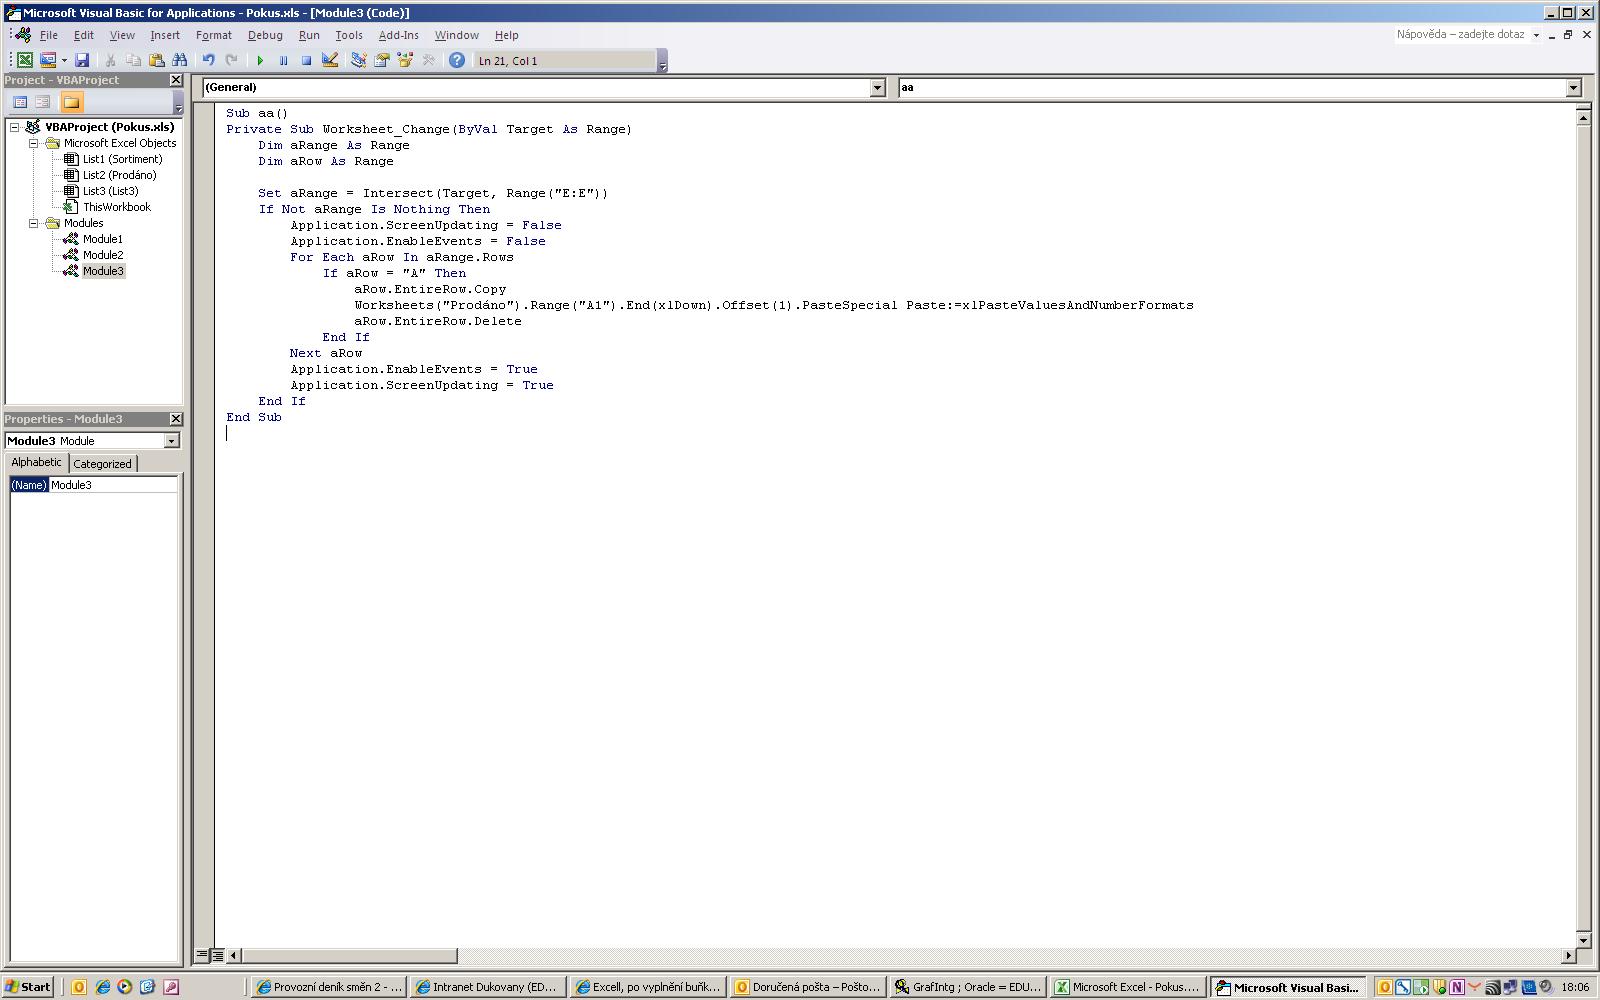Click the Toolbox icon in the toolbar

428,60
